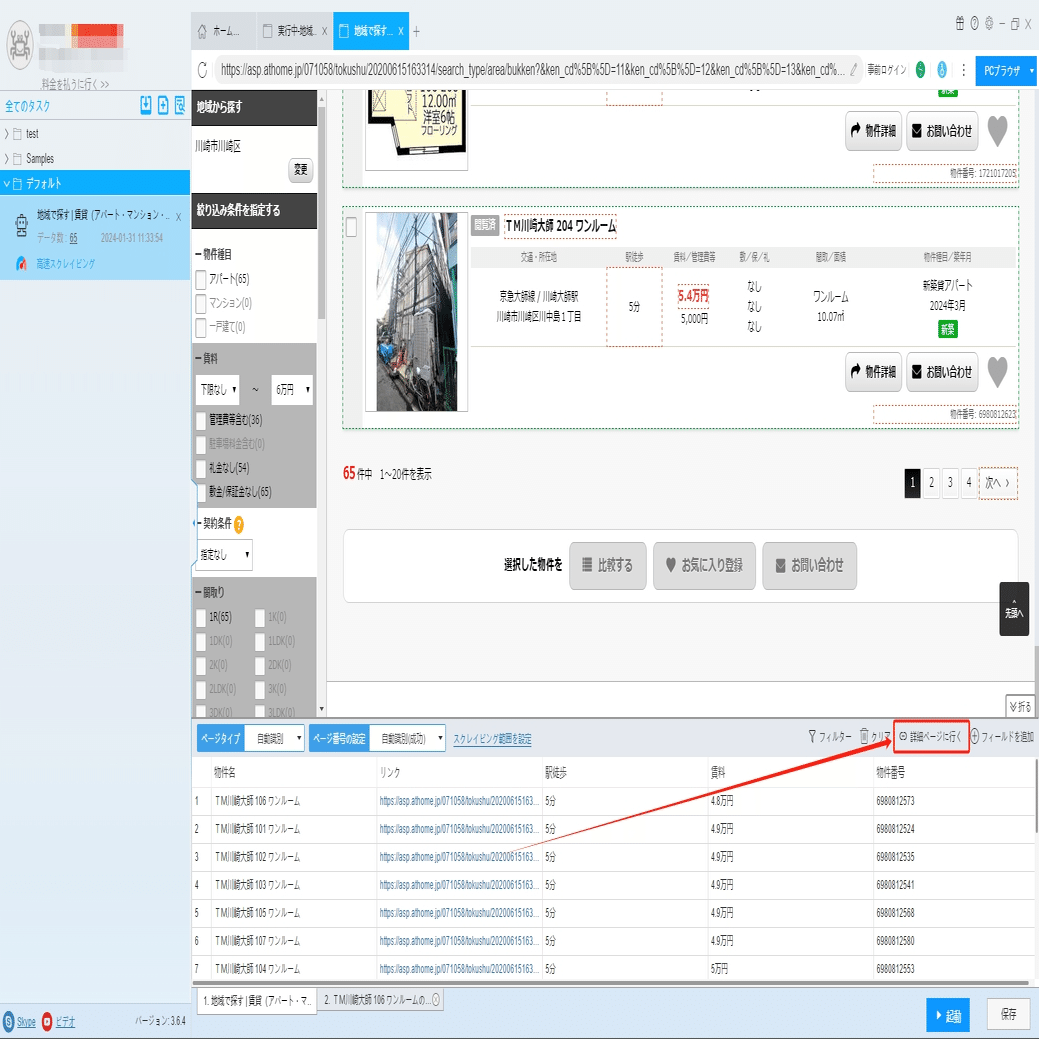Expand the test folder
Image resolution: width=1039 pixels, height=1039 pixels.
pos(7,134)
